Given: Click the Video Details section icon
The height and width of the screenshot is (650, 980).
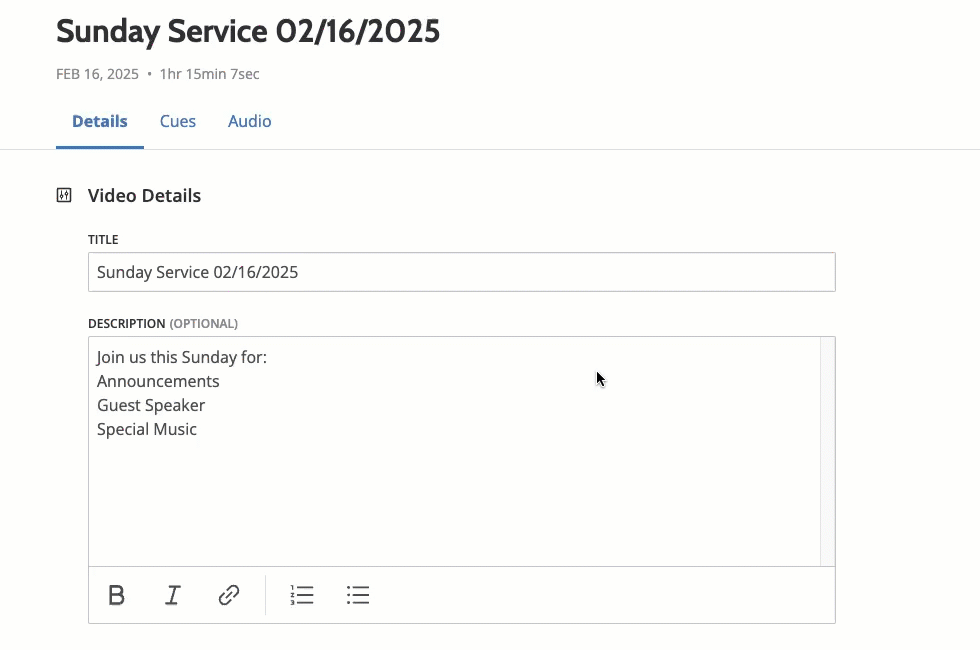Looking at the screenshot, I should 64,196.
